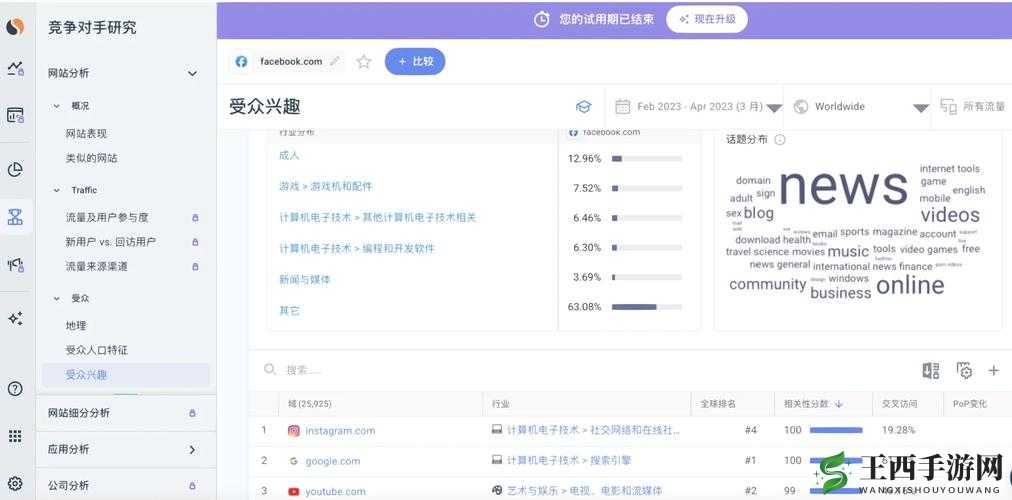Click 'videos' in the word cloud
Image resolution: width=1012 pixels, height=500 pixels.
pyautogui.click(x=949, y=215)
